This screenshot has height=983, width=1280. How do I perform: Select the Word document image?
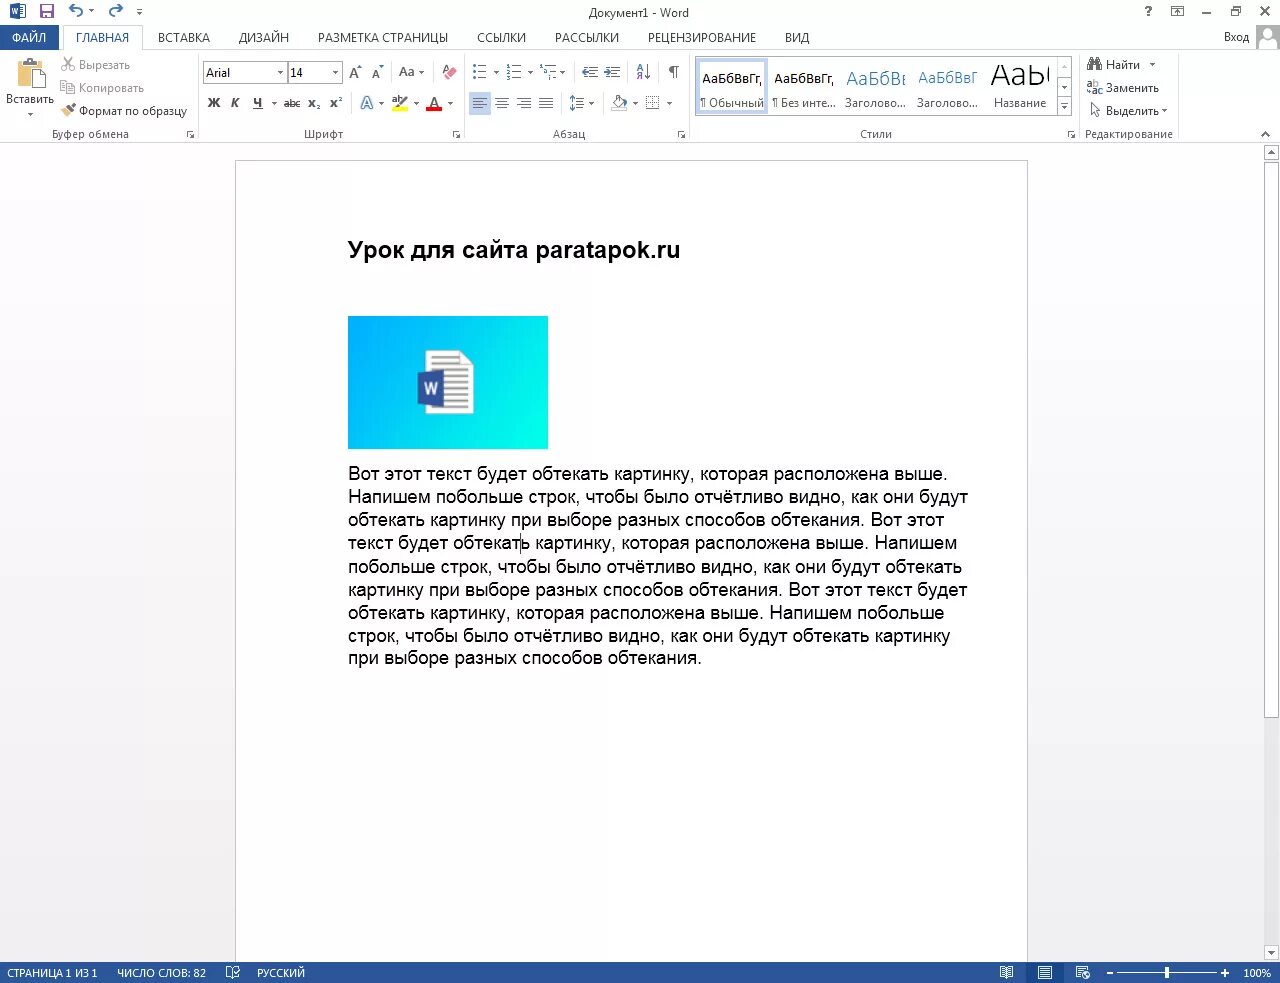tap(448, 382)
